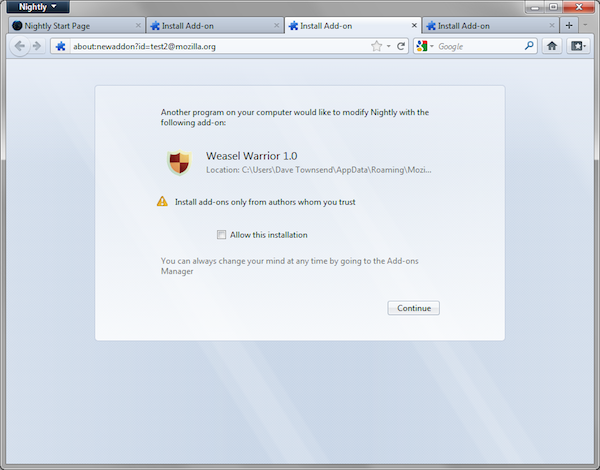Select the last Install Add-on tab
Screen dimensions: 600x470
pos(490,26)
